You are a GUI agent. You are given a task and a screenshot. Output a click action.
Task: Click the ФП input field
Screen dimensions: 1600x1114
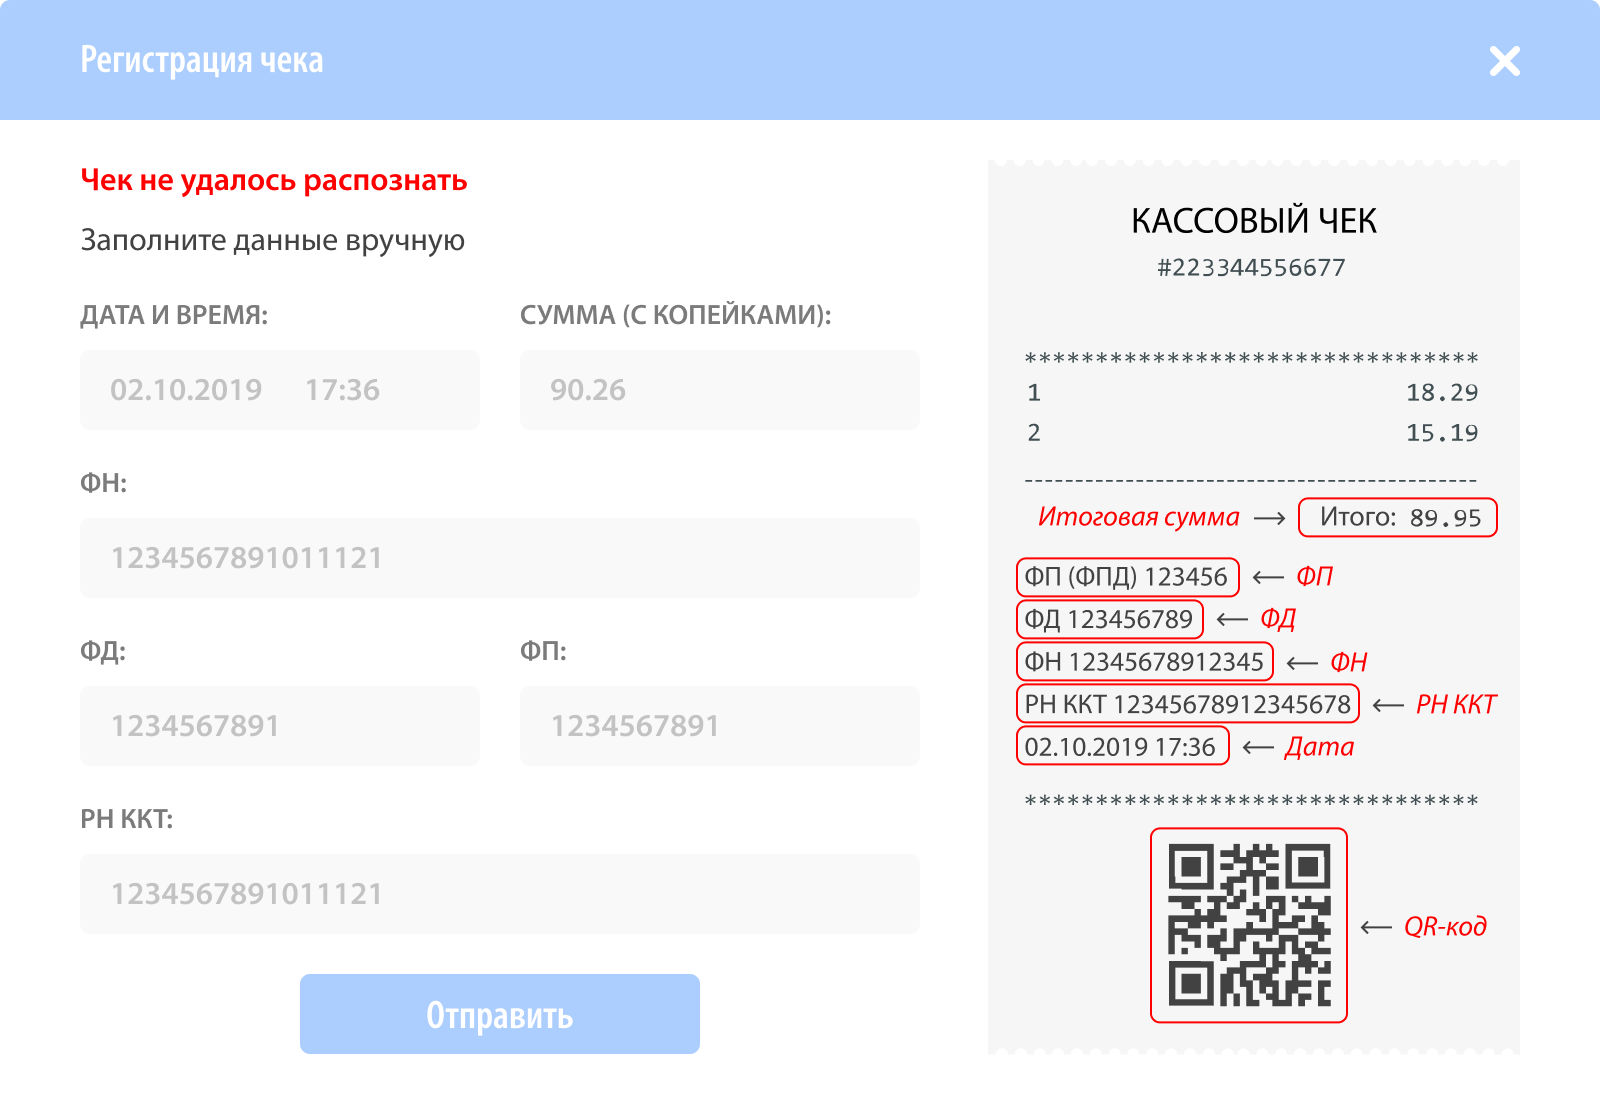[720, 726]
